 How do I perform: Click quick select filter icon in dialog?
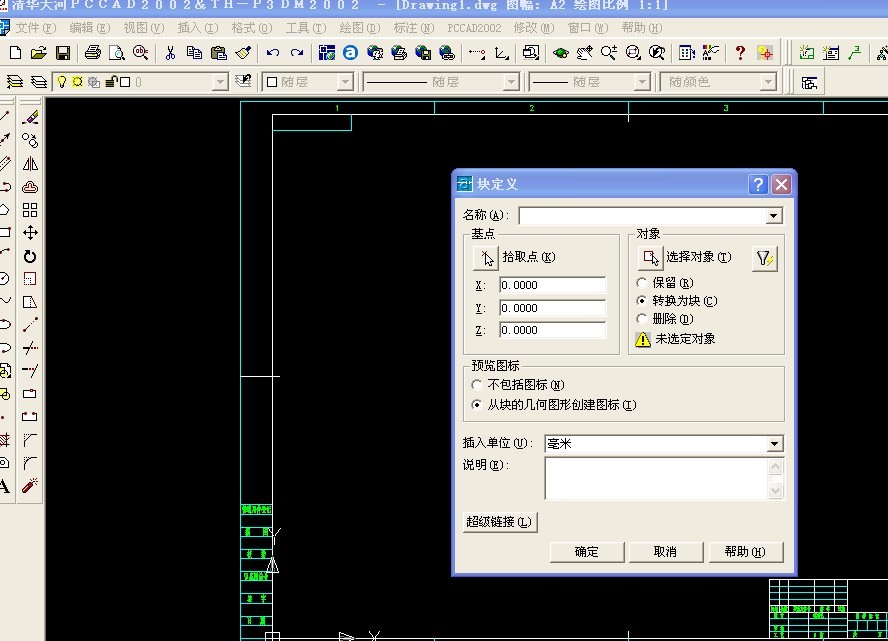[765, 259]
